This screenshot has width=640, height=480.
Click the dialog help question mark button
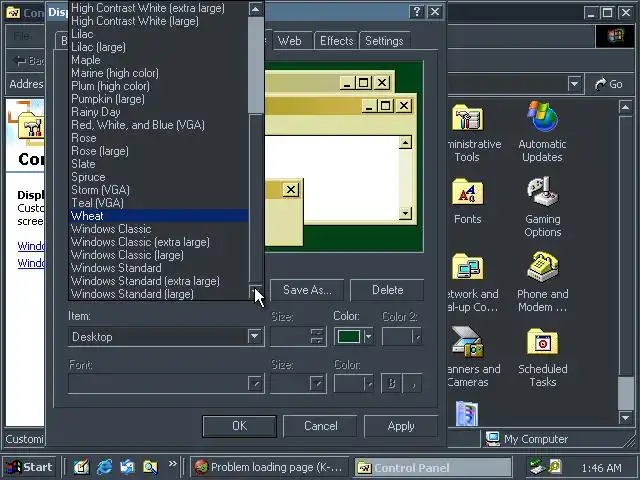[x=417, y=12]
